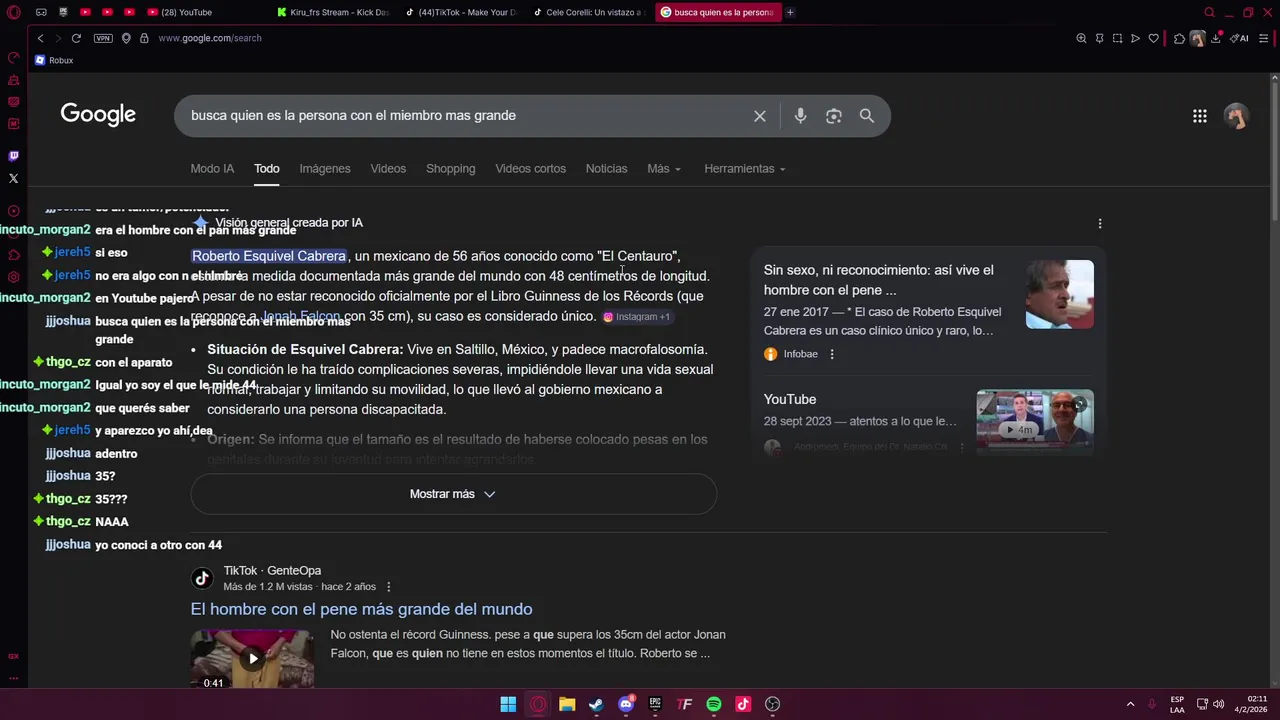The height and width of the screenshot is (720, 1280).
Task: Open the Instagram +1 source chip
Action: (x=636, y=317)
